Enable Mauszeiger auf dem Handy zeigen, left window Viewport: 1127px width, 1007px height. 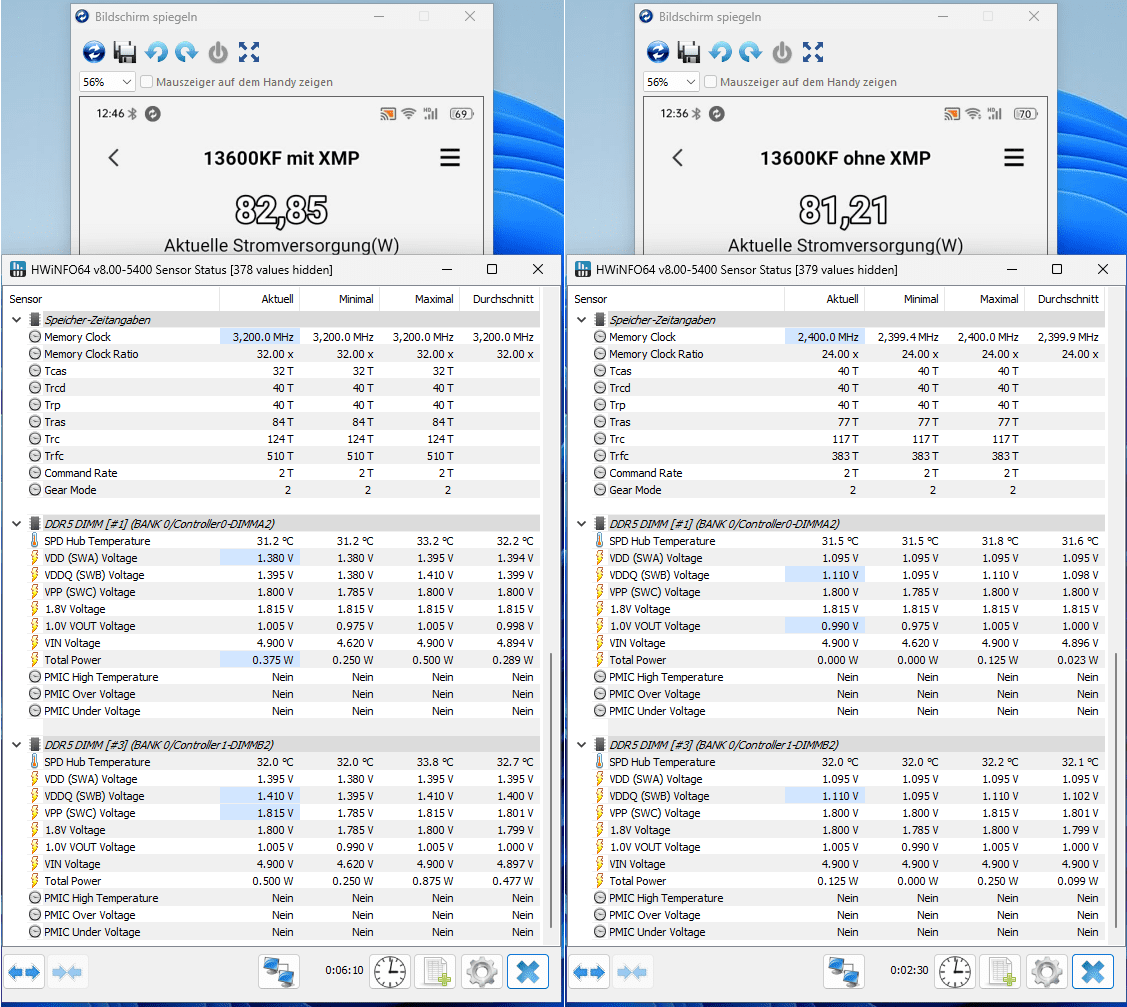click(x=147, y=82)
